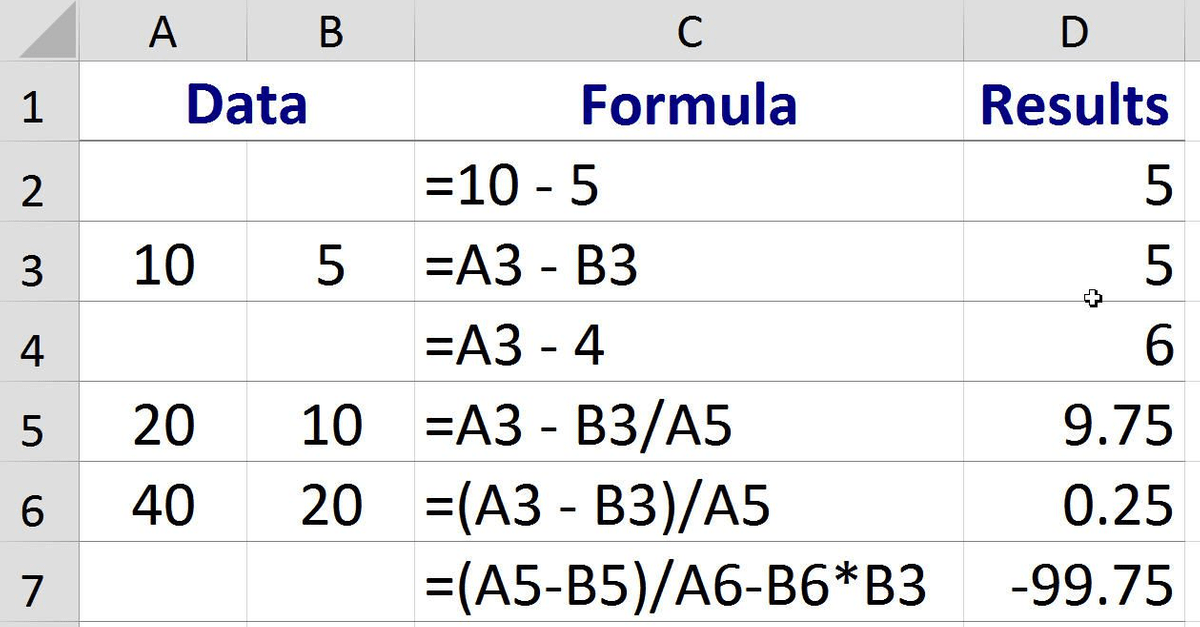Select cell A6 with value 40

[x=163, y=507]
